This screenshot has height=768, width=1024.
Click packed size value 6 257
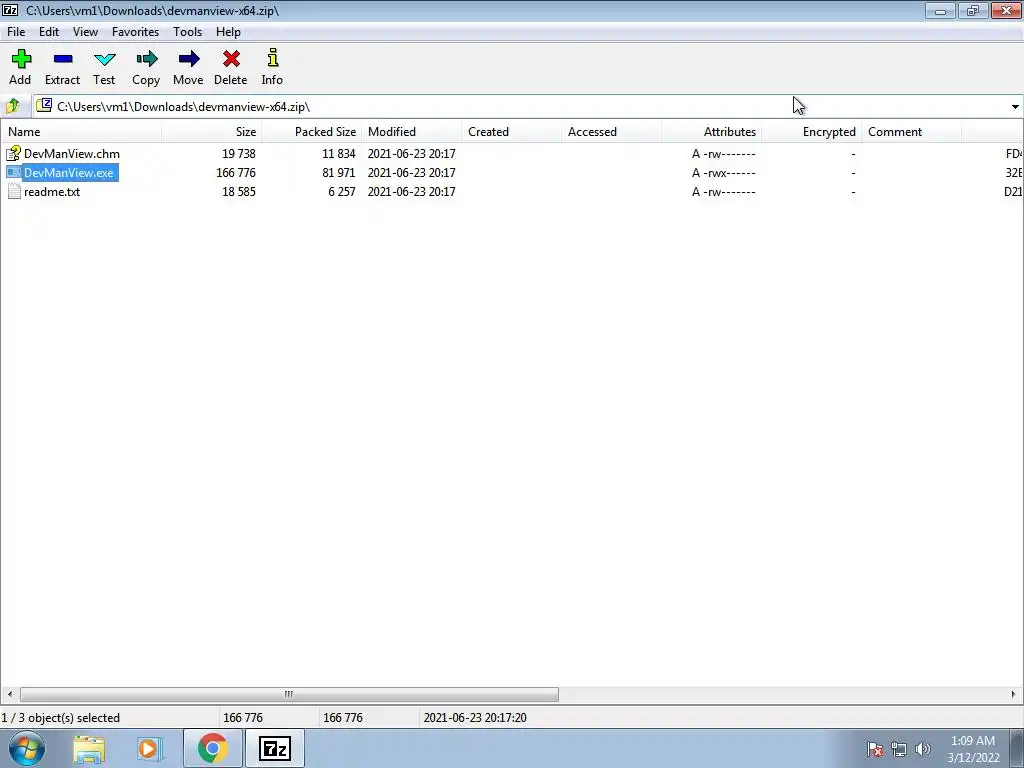point(342,191)
